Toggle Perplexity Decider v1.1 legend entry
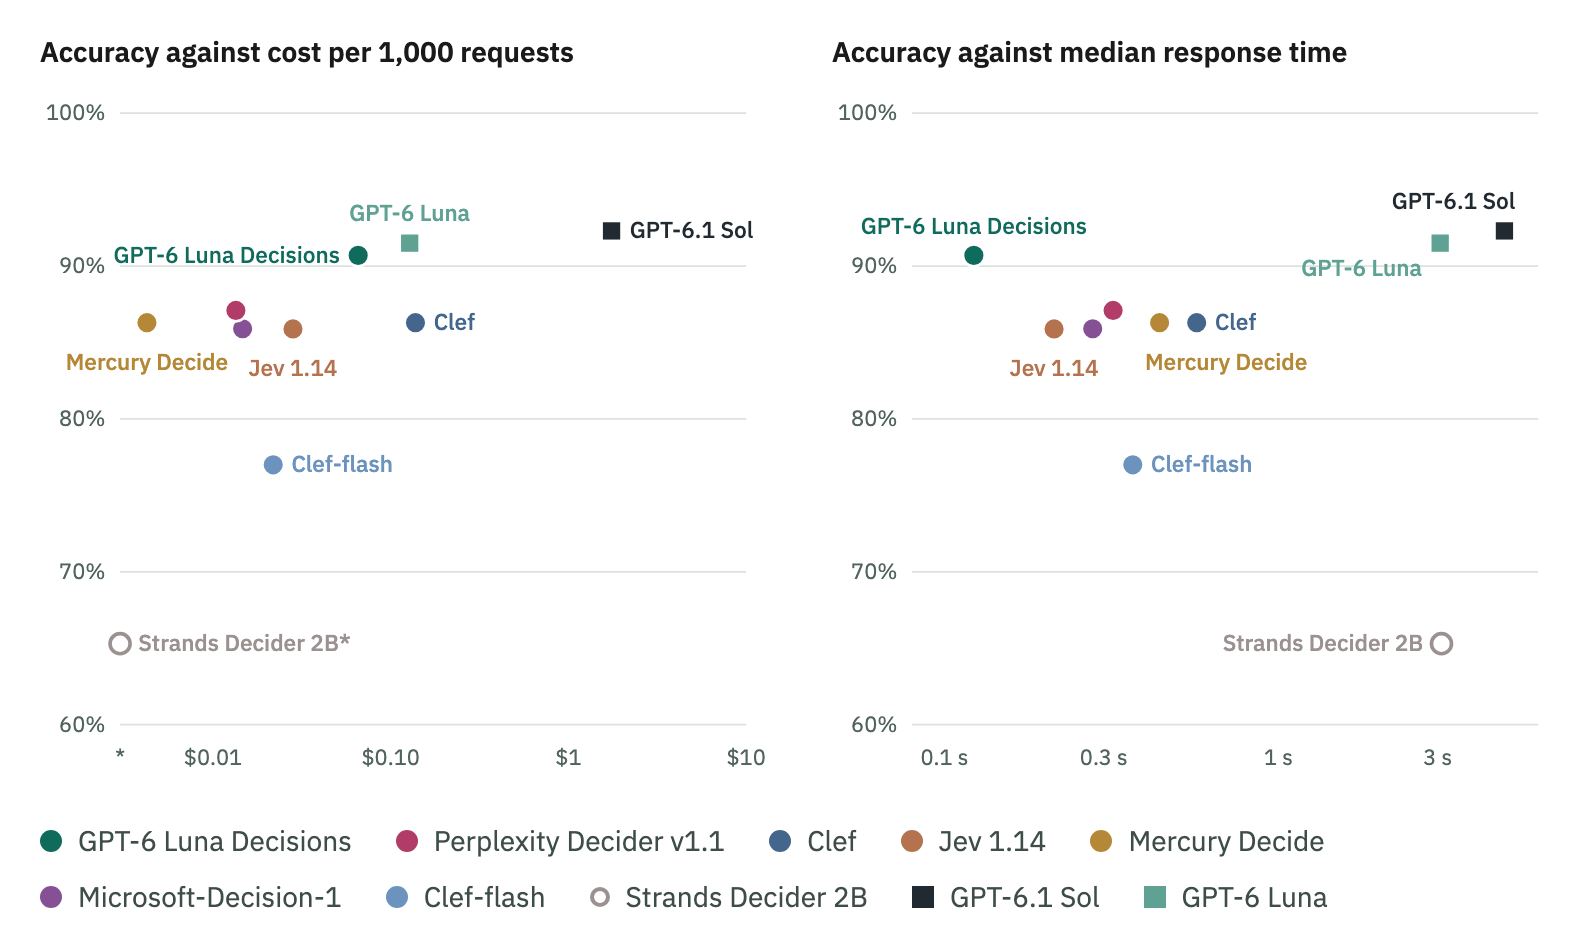 click(560, 841)
